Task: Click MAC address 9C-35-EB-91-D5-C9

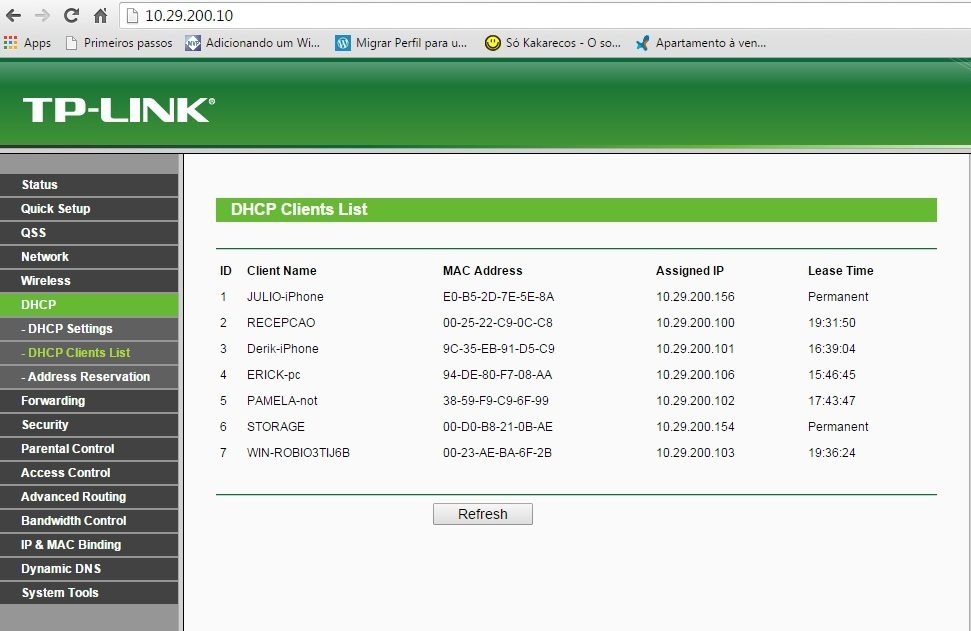Action: pyautogui.click(x=499, y=349)
